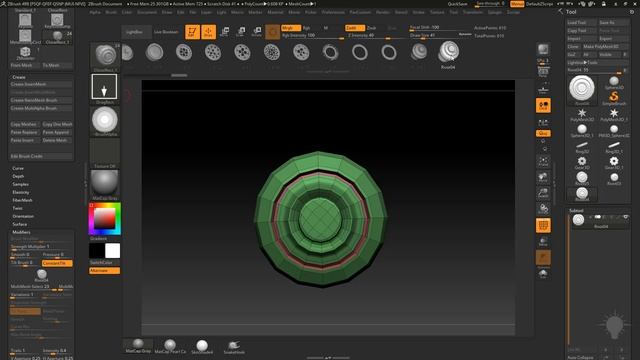The height and width of the screenshot is (360, 640).
Task: Select the Scale transform button
Action: click(x=241, y=32)
